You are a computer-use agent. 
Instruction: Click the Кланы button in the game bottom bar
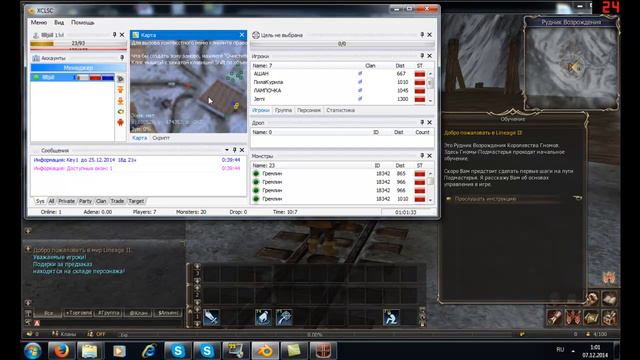tap(64, 334)
